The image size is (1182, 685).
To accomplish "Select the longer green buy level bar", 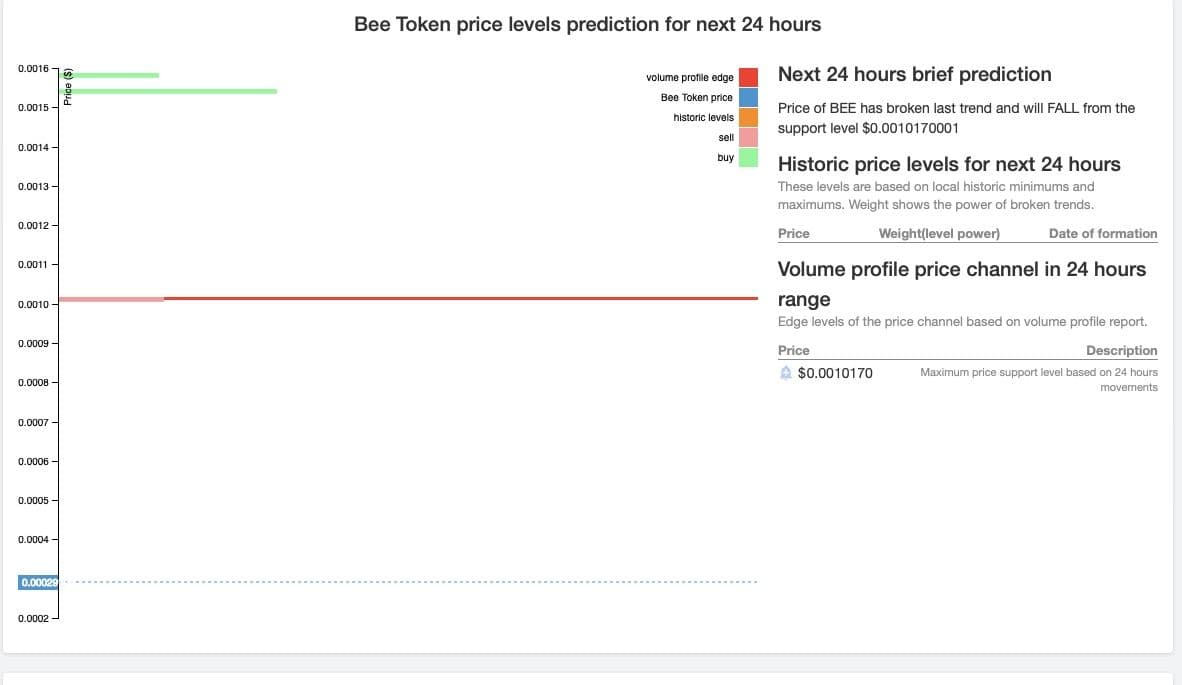I will [168, 91].
